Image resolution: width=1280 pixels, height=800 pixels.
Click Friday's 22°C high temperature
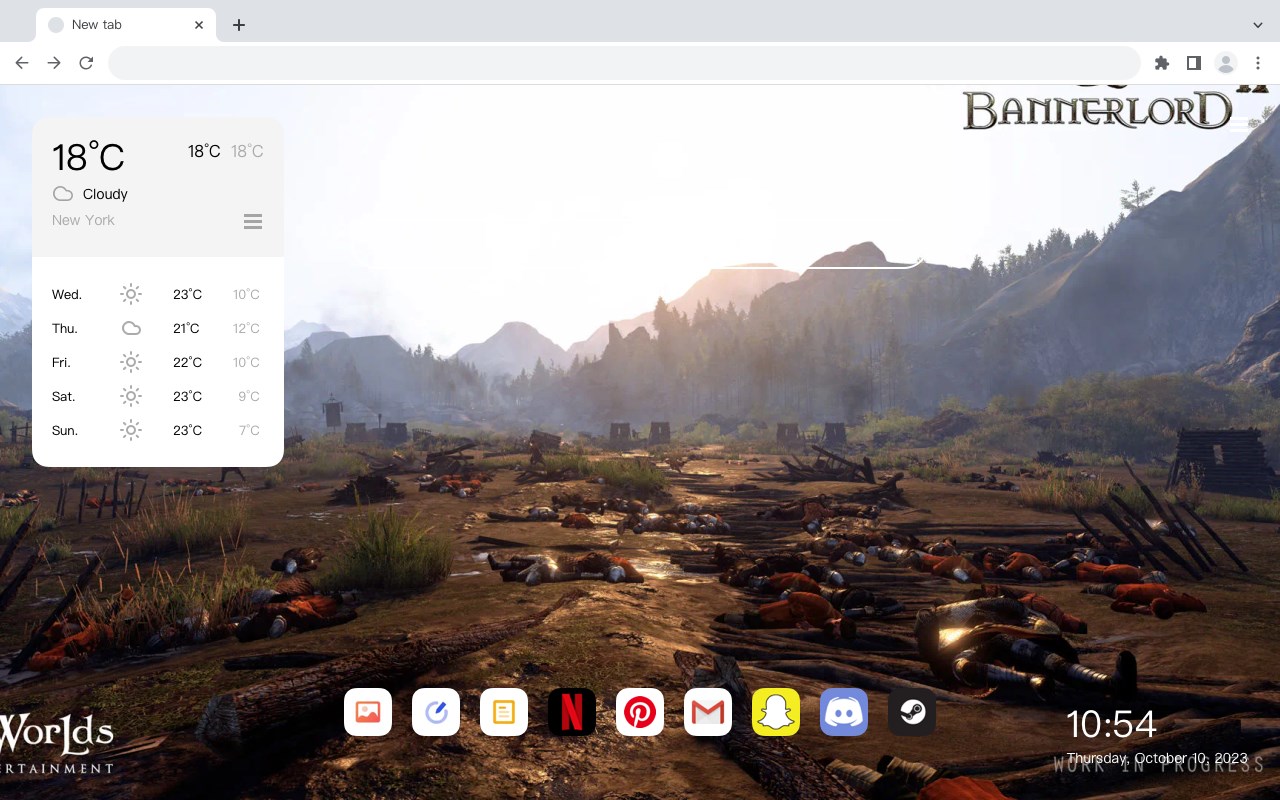click(187, 362)
